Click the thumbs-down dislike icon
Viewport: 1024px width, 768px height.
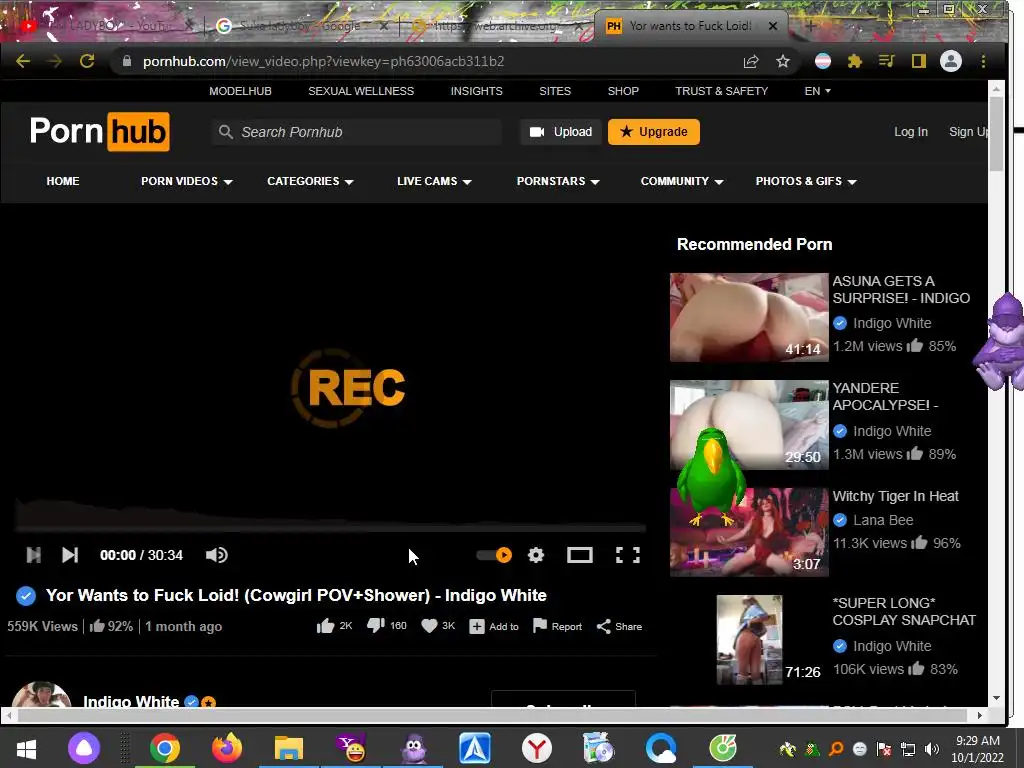(x=376, y=626)
